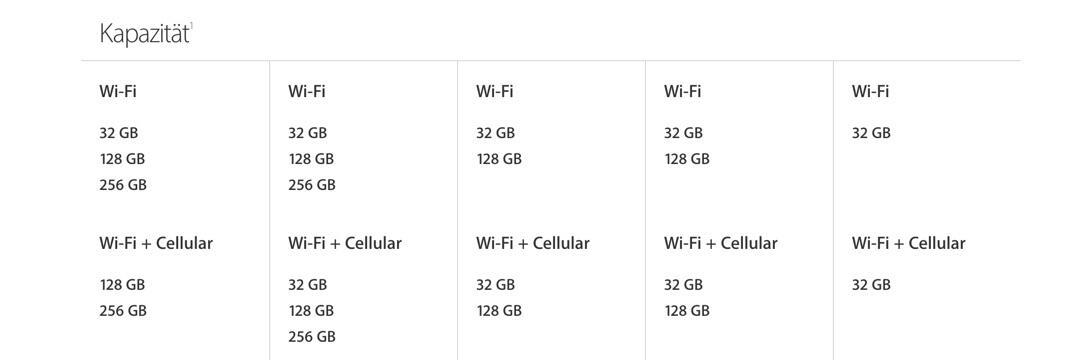Click the Wi-Fi label in the second column

[307, 91]
